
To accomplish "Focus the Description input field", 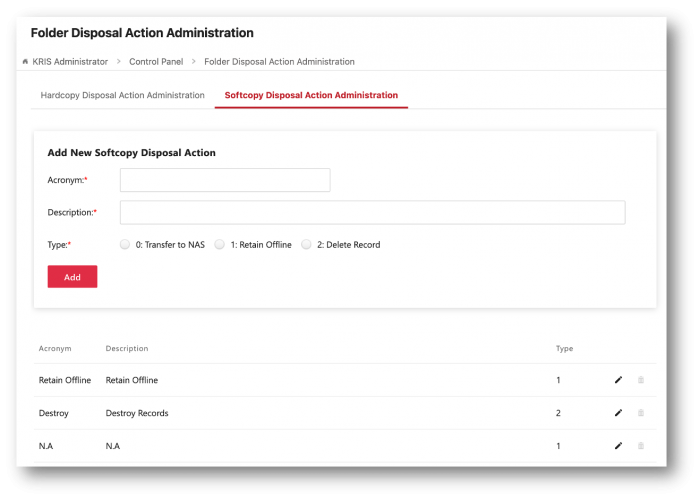I will (x=373, y=212).
